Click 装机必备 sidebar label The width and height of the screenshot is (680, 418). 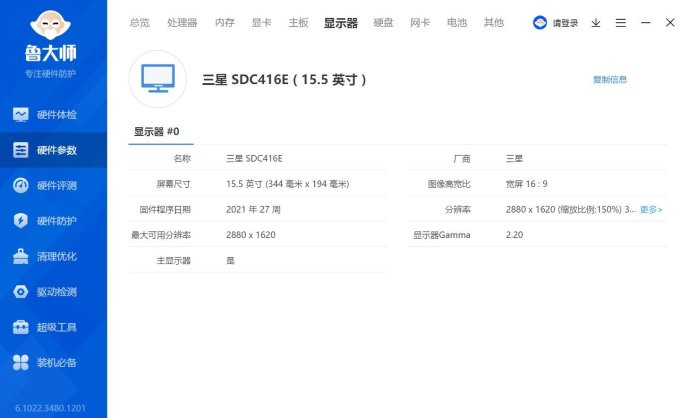(x=57, y=362)
